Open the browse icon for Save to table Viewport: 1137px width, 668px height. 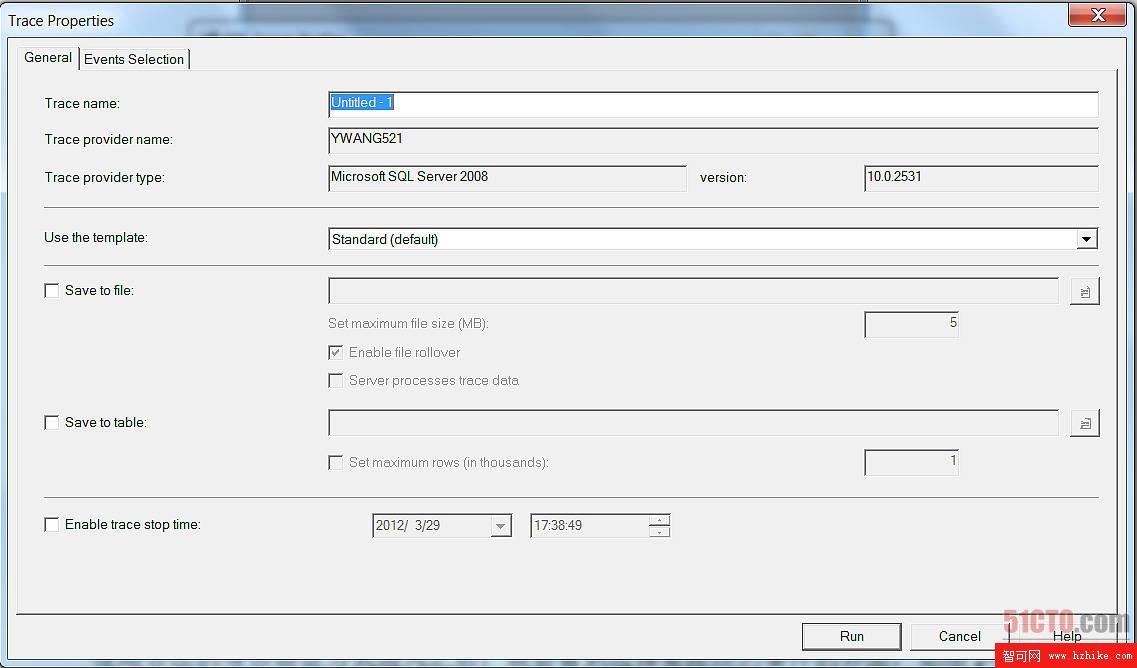coord(1085,423)
